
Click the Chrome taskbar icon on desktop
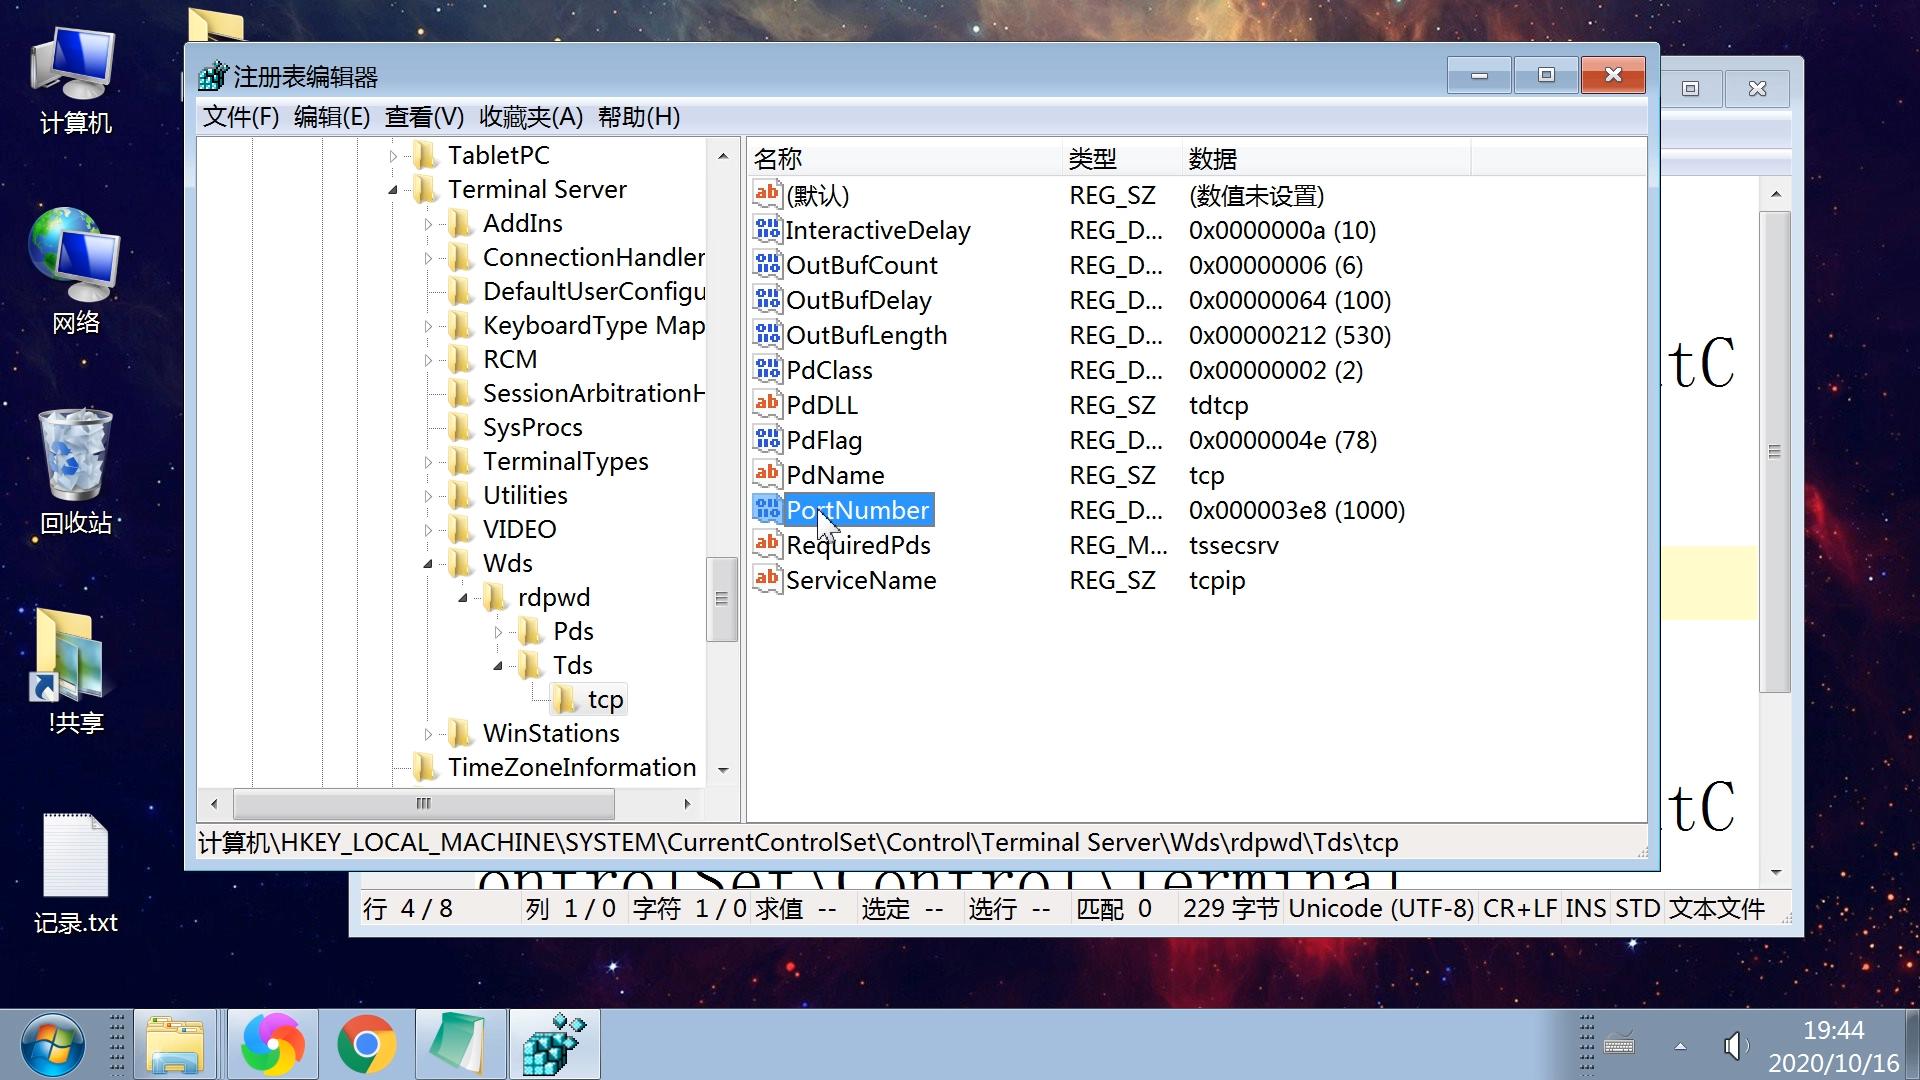coord(367,1048)
